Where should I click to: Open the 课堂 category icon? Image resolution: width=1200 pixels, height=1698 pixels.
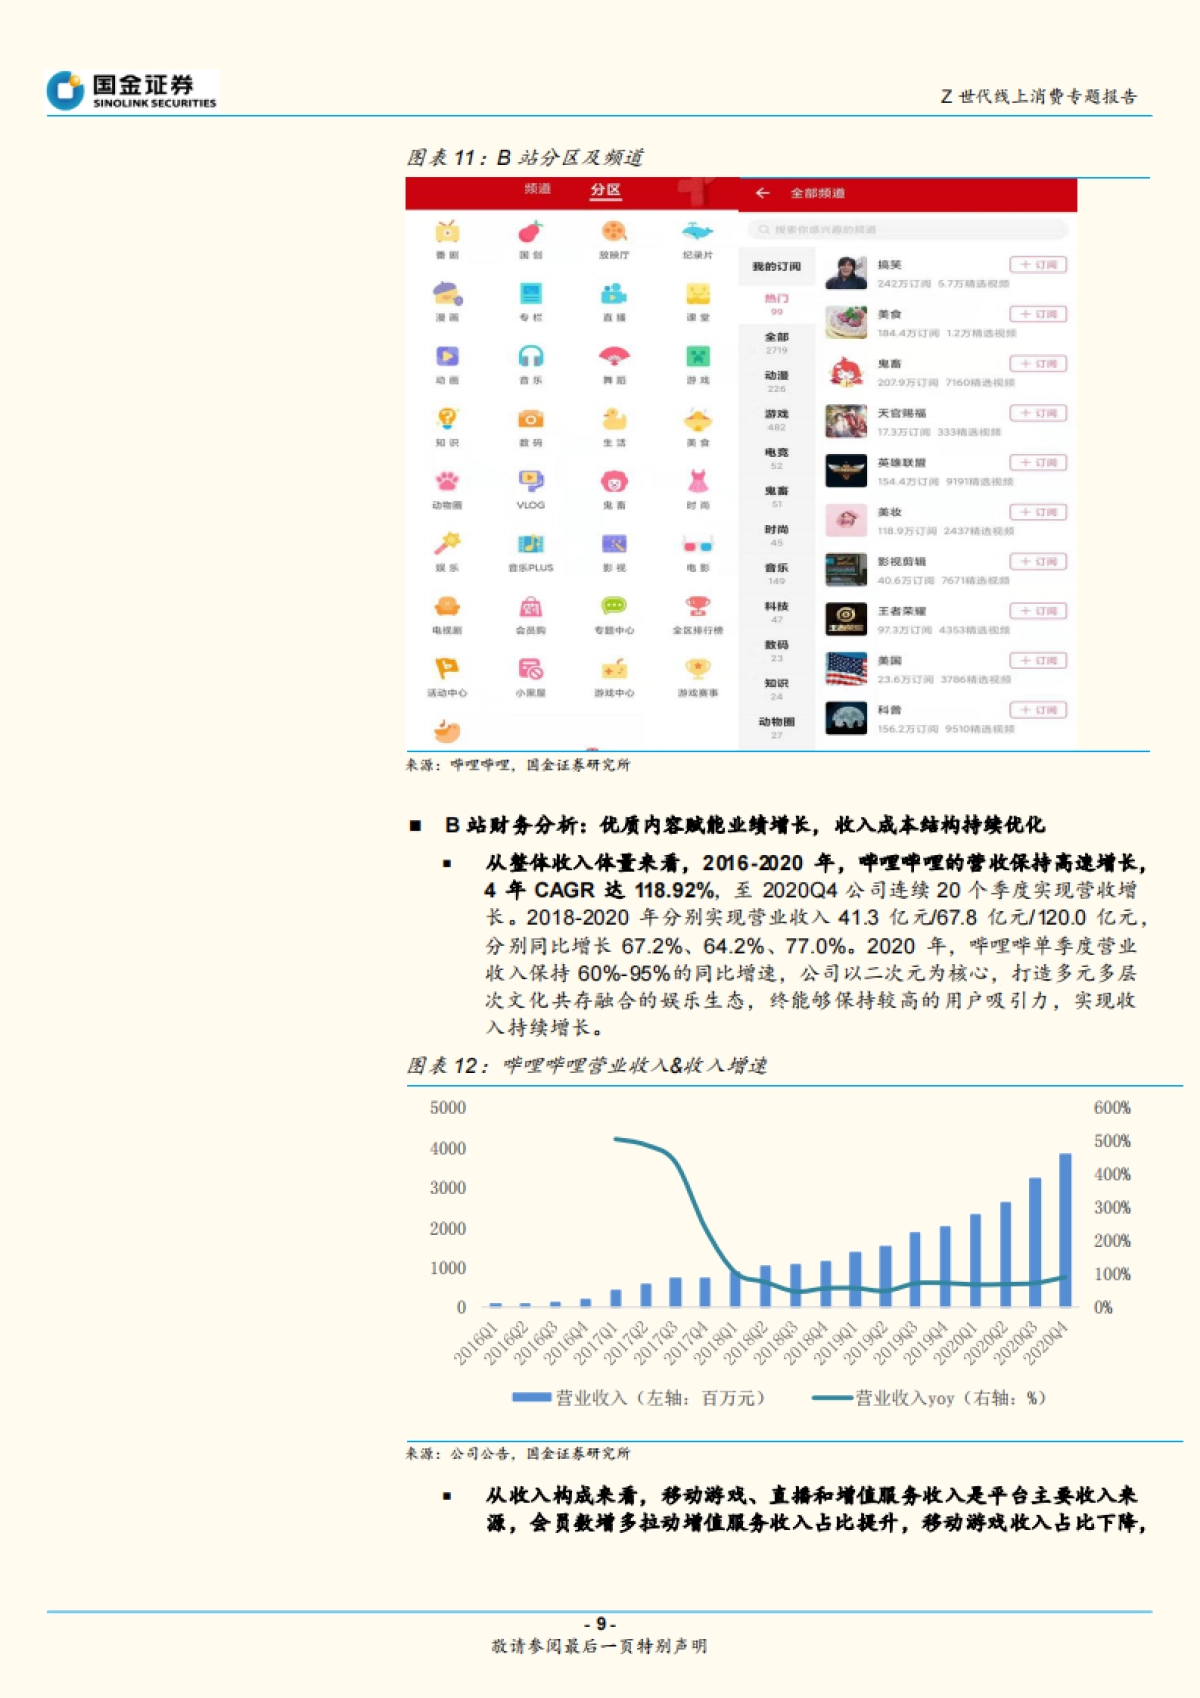coord(697,294)
